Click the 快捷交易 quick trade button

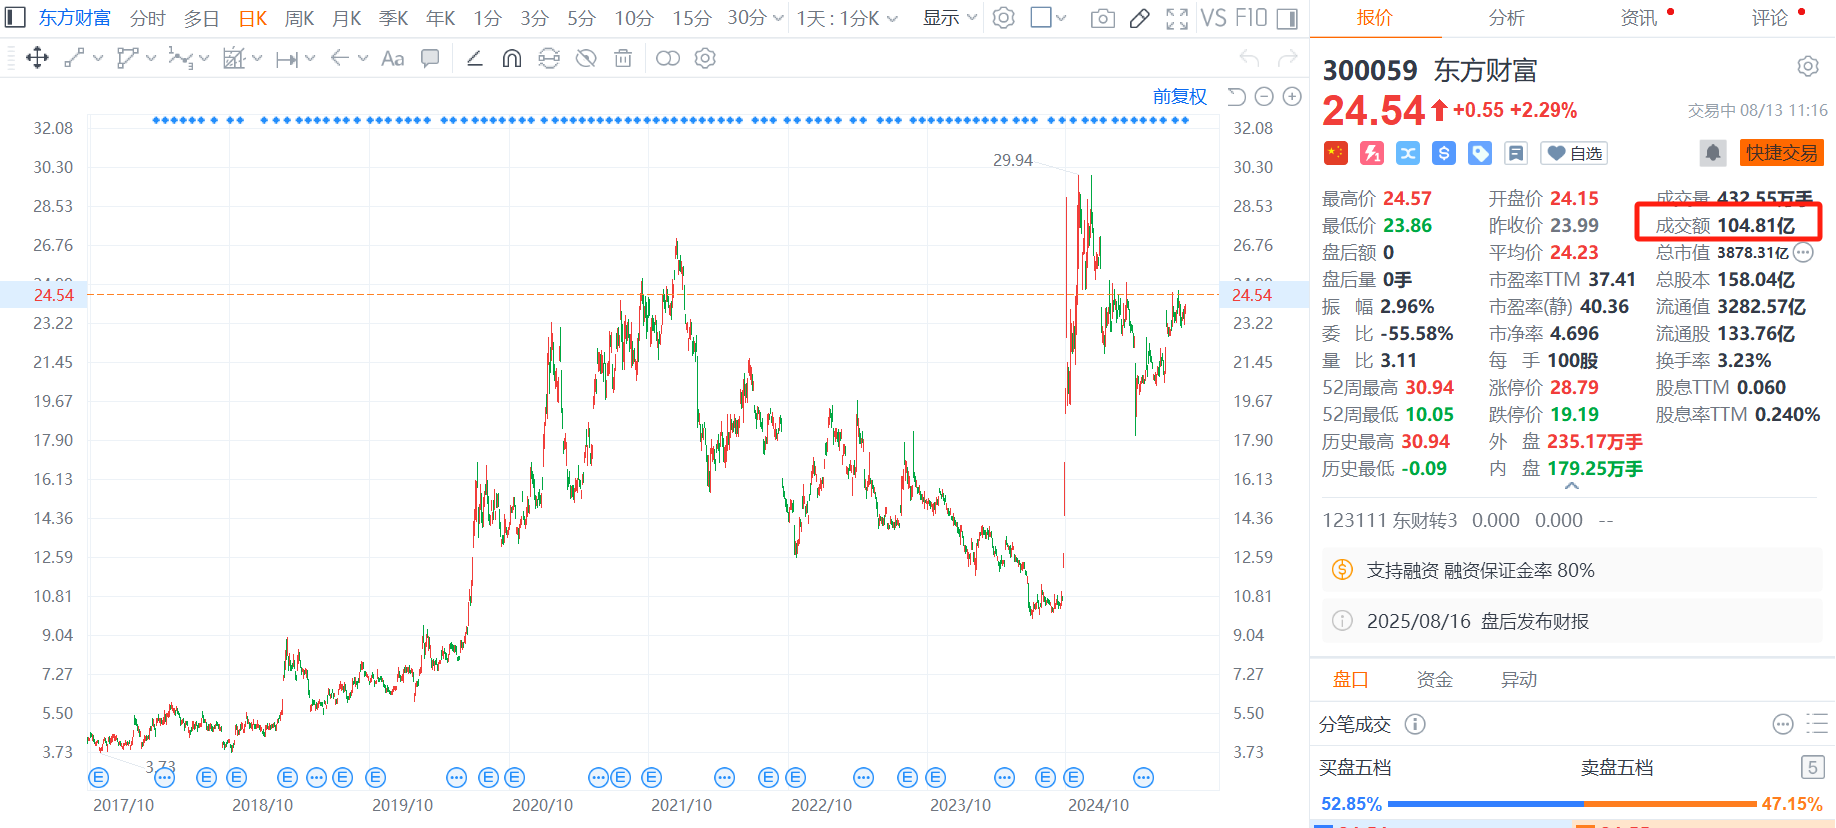point(1782,153)
